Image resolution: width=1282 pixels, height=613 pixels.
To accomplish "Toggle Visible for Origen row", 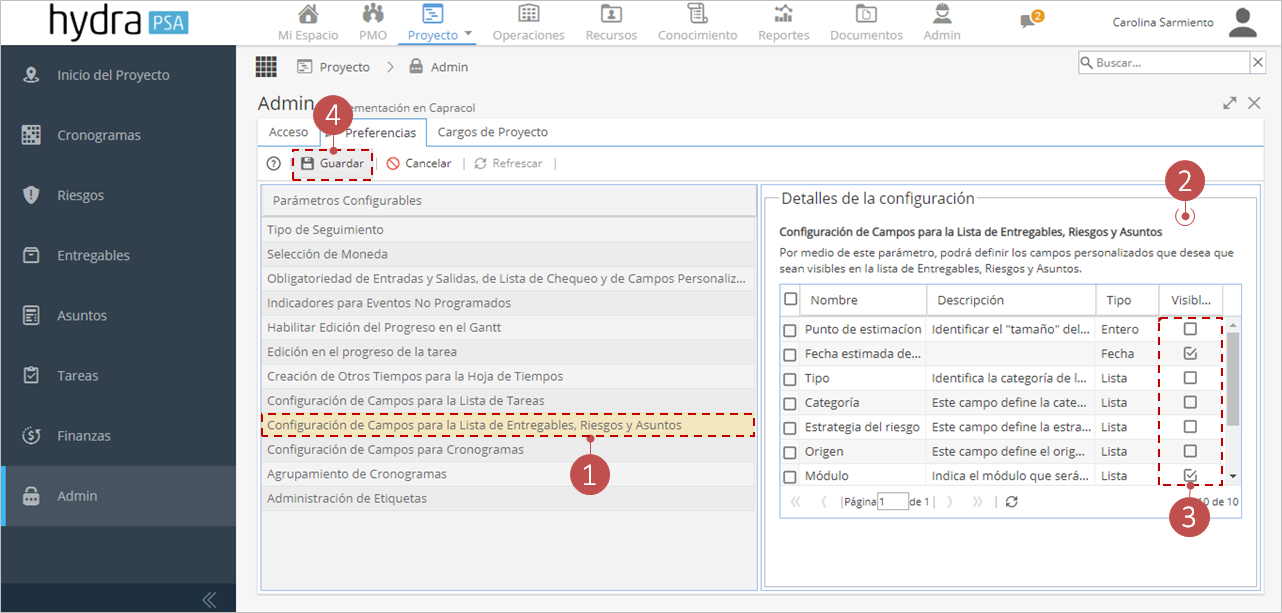I will click(x=1190, y=451).
